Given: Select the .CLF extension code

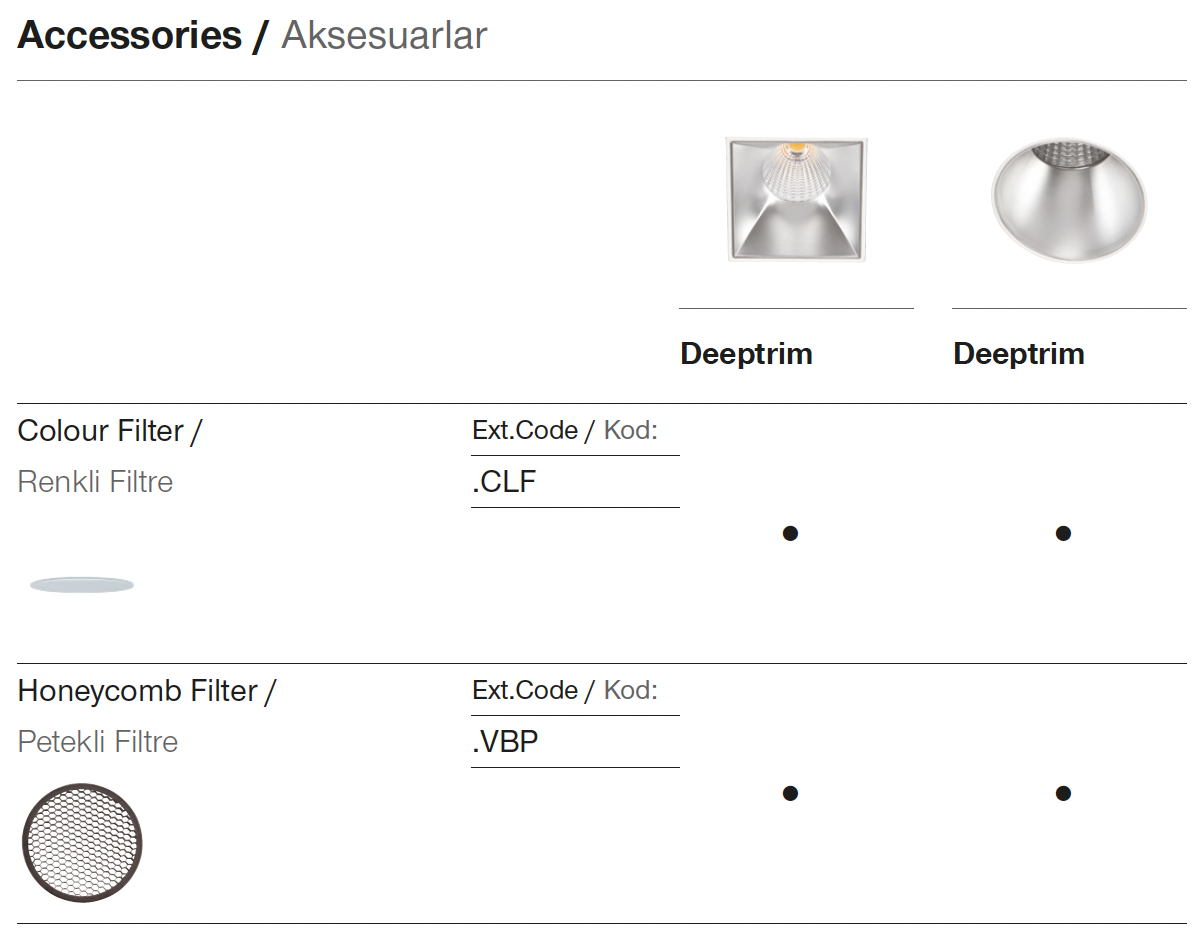Looking at the screenshot, I should [505, 482].
